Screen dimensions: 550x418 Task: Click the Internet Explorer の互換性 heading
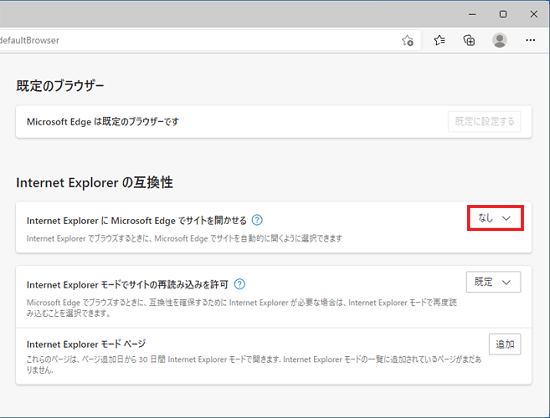click(x=94, y=183)
